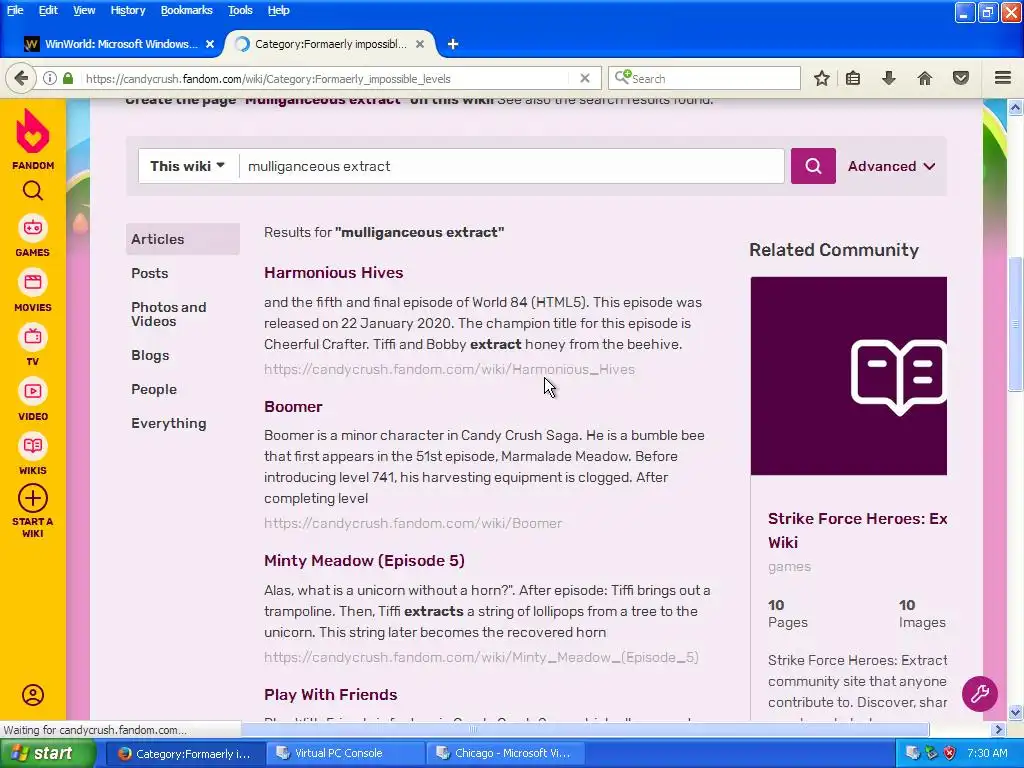Select the Photos and Videos filter
Screen dimensions: 1024x768
pos(168,314)
